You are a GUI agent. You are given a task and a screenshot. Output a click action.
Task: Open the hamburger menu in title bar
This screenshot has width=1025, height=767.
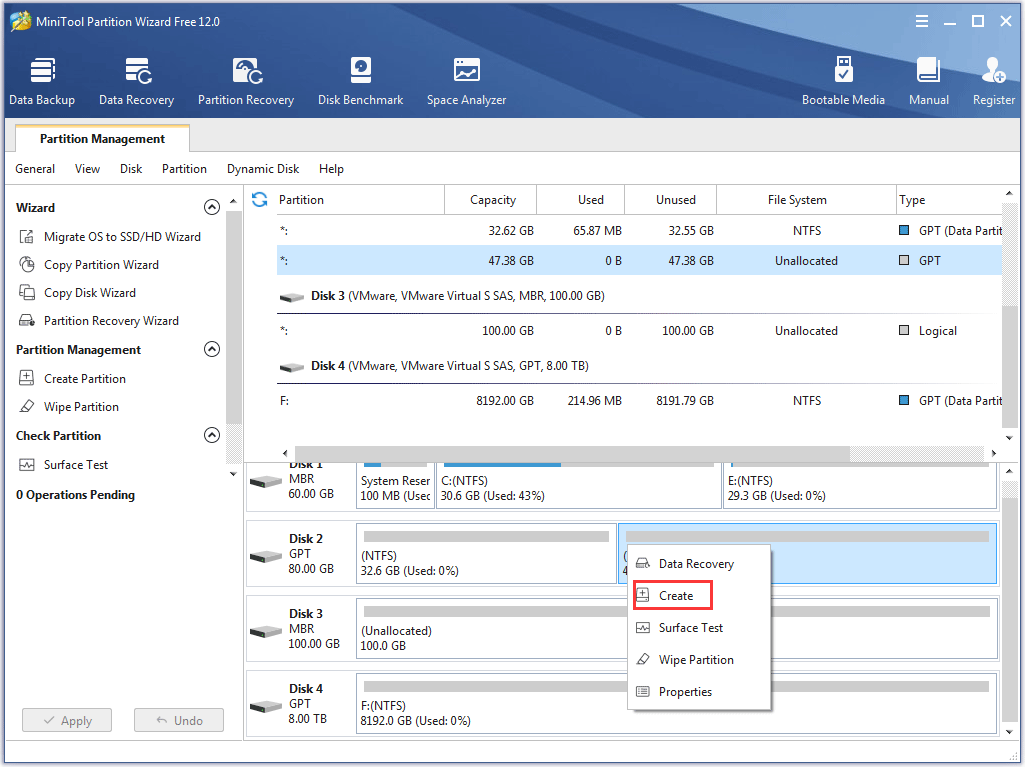[x=921, y=20]
